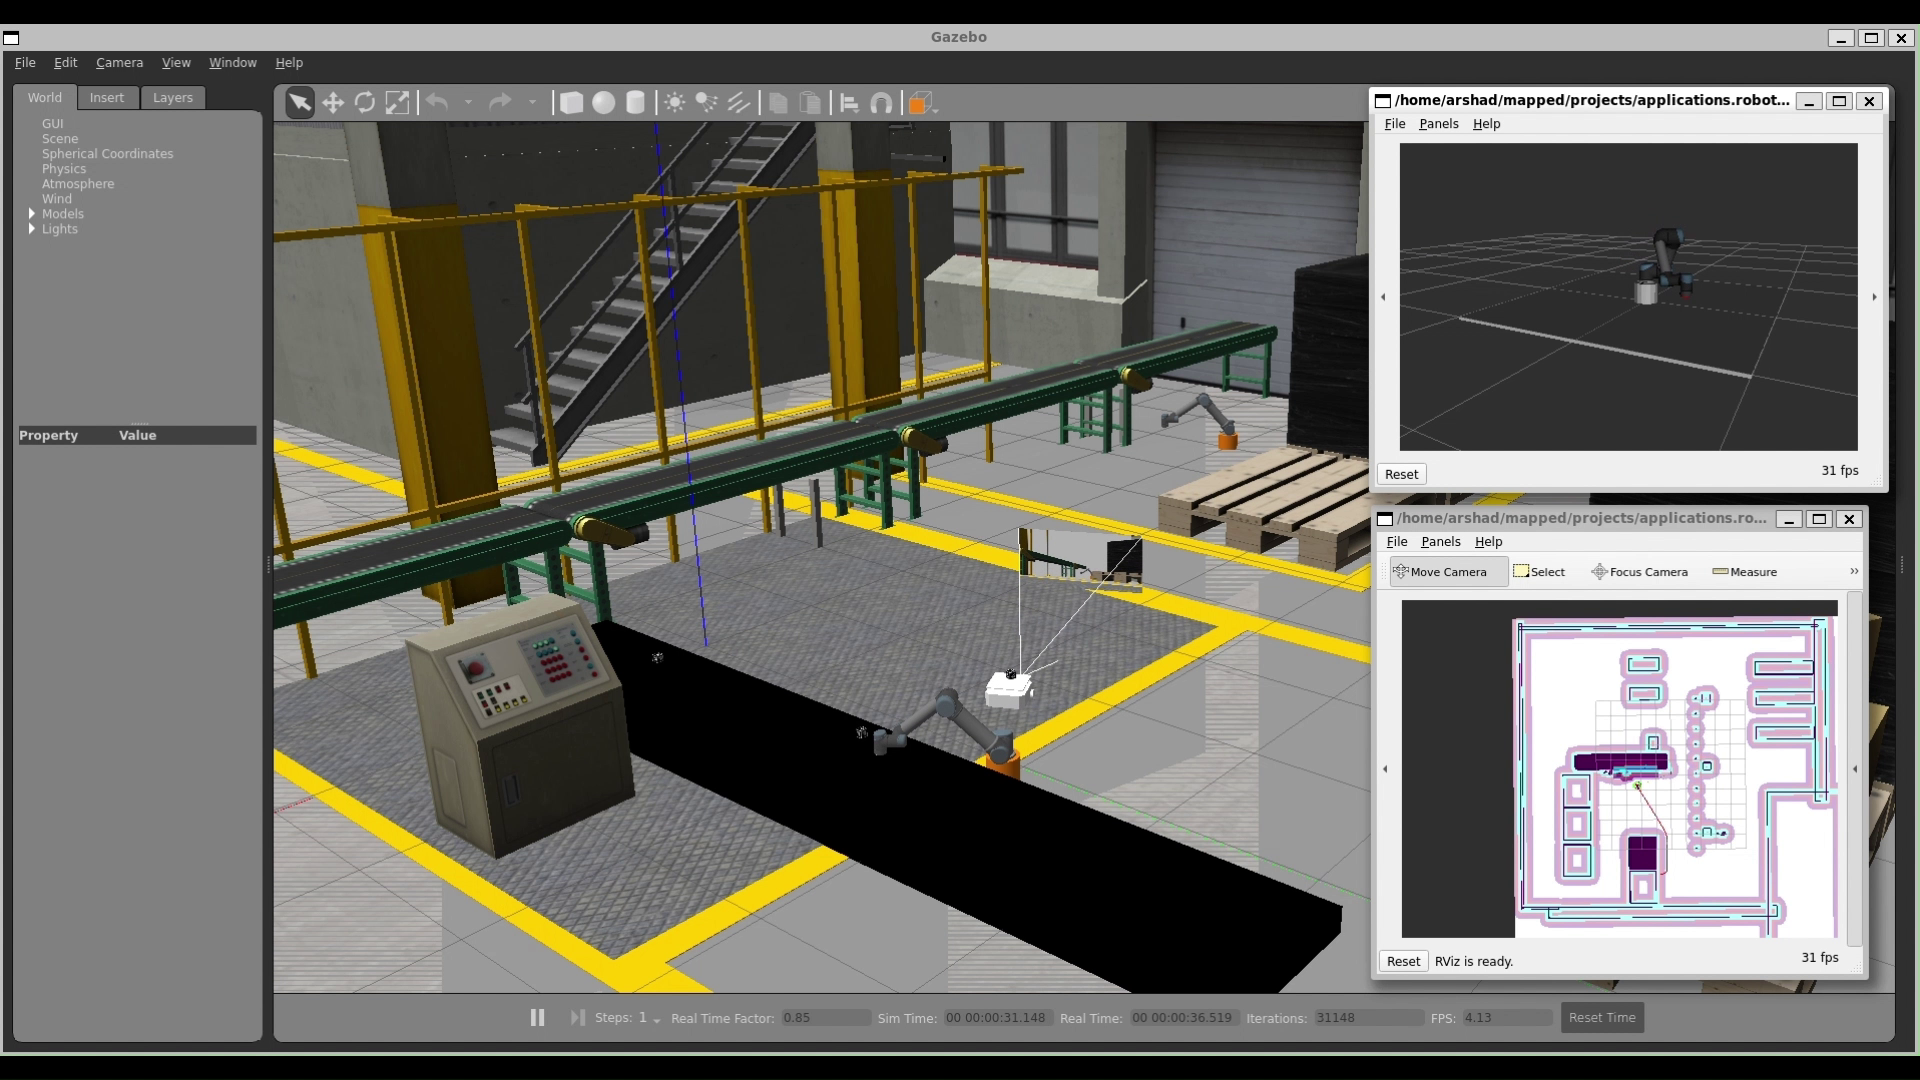Open the Camera menu
This screenshot has height=1080, width=1920.
click(119, 62)
